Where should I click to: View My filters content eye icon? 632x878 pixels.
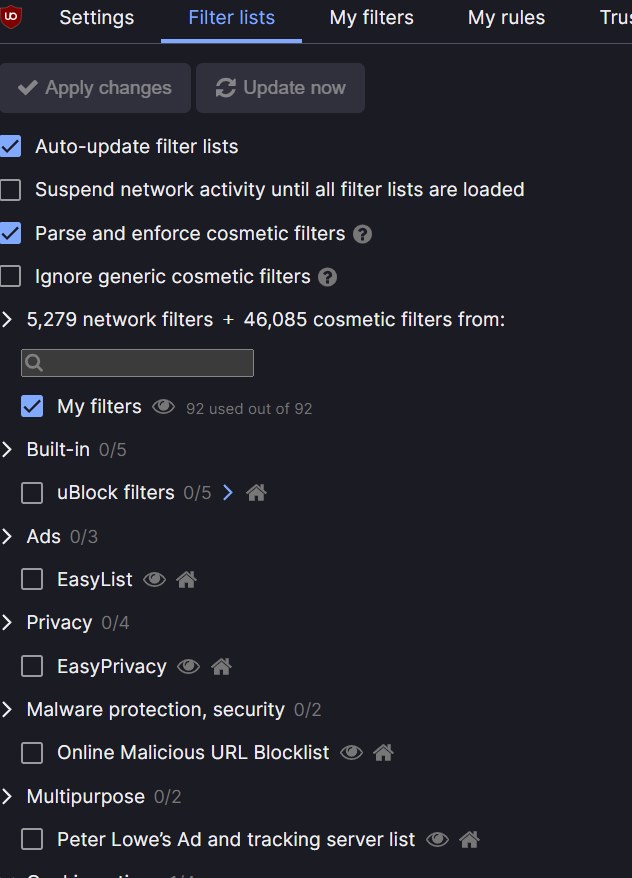pos(163,407)
